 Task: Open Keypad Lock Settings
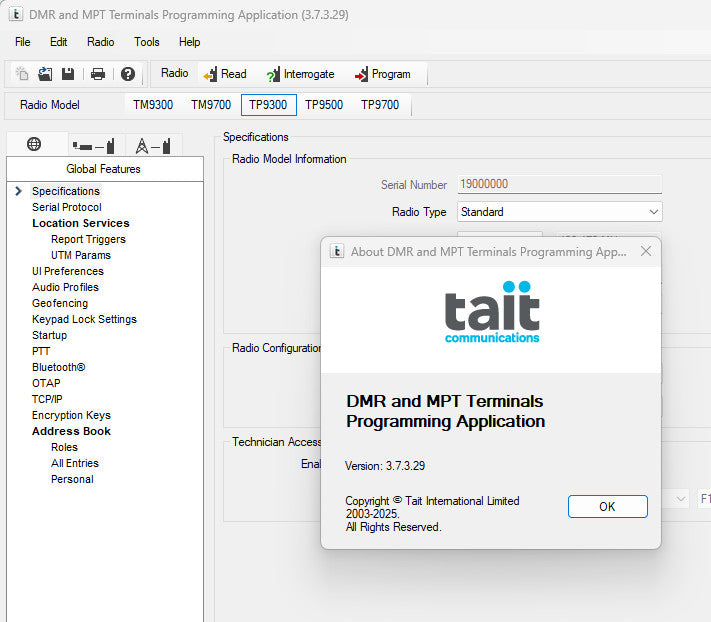coord(84,319)
